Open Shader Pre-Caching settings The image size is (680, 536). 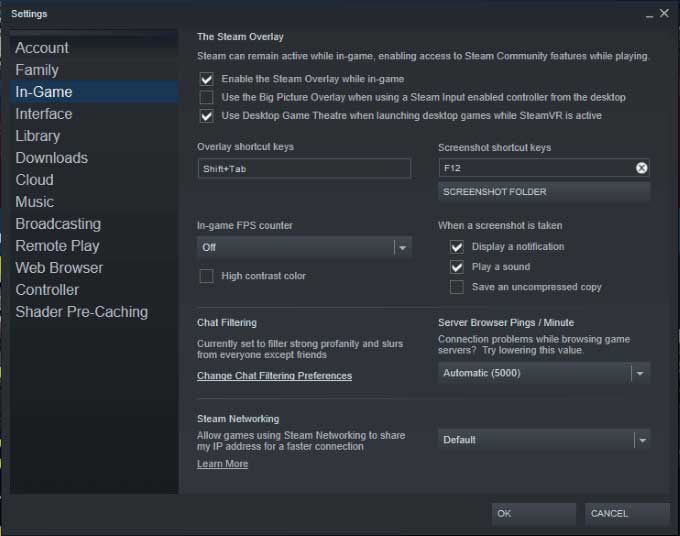tap(94, 312)
